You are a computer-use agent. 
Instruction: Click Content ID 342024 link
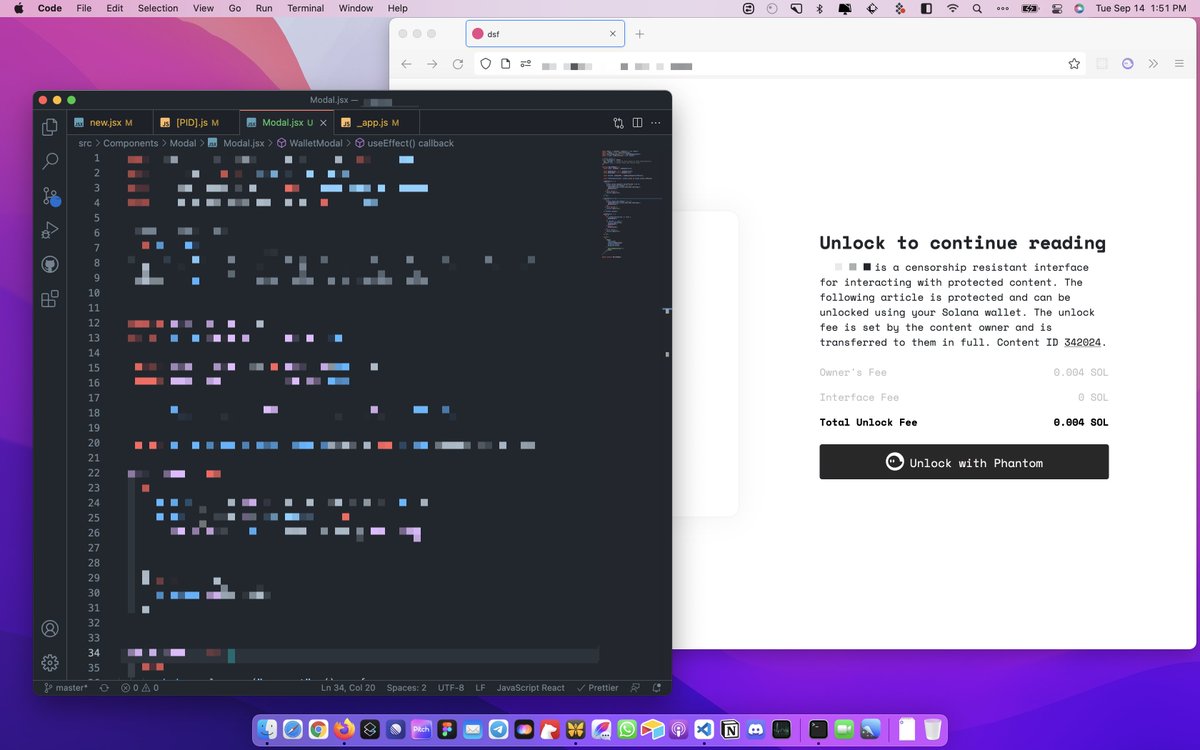point(1083,342)
